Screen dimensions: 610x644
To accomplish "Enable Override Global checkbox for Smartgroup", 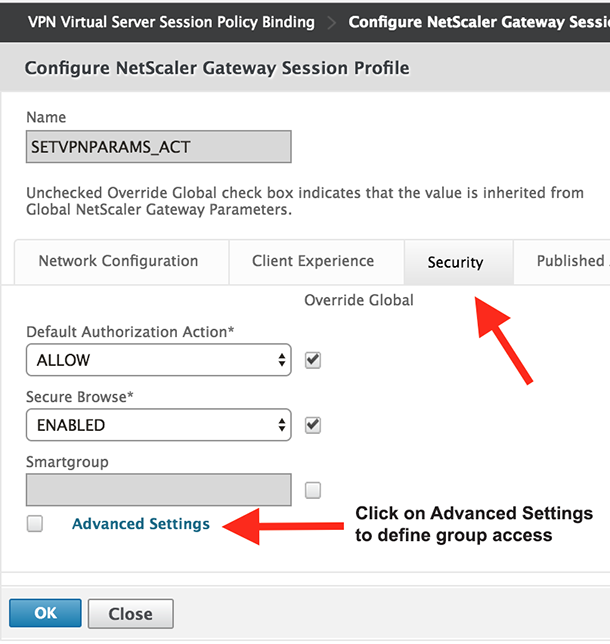I will pyautogui.click(x=313, y=490).
